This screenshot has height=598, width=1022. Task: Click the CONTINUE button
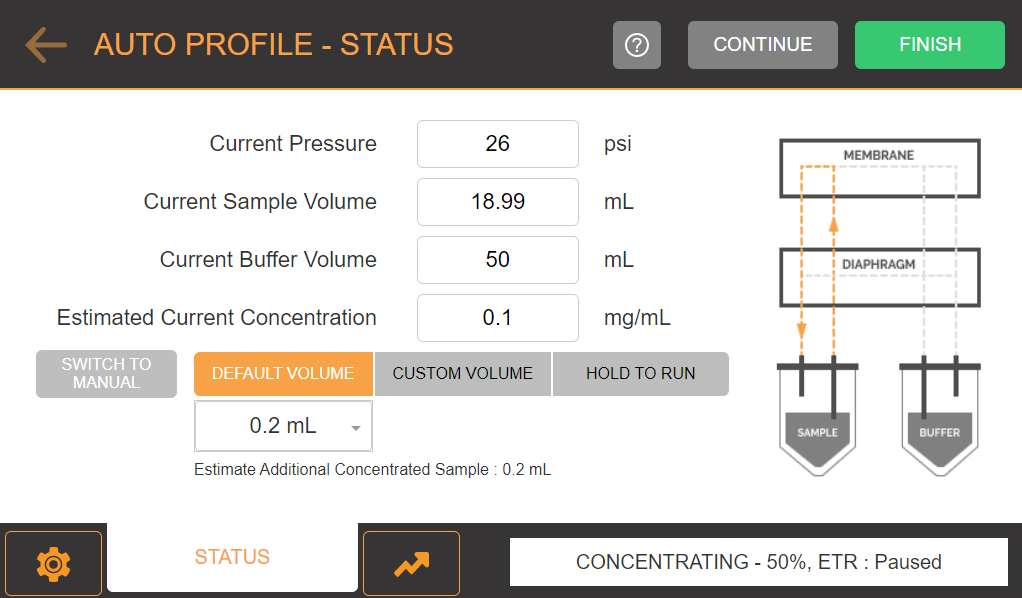click(763, 45)
